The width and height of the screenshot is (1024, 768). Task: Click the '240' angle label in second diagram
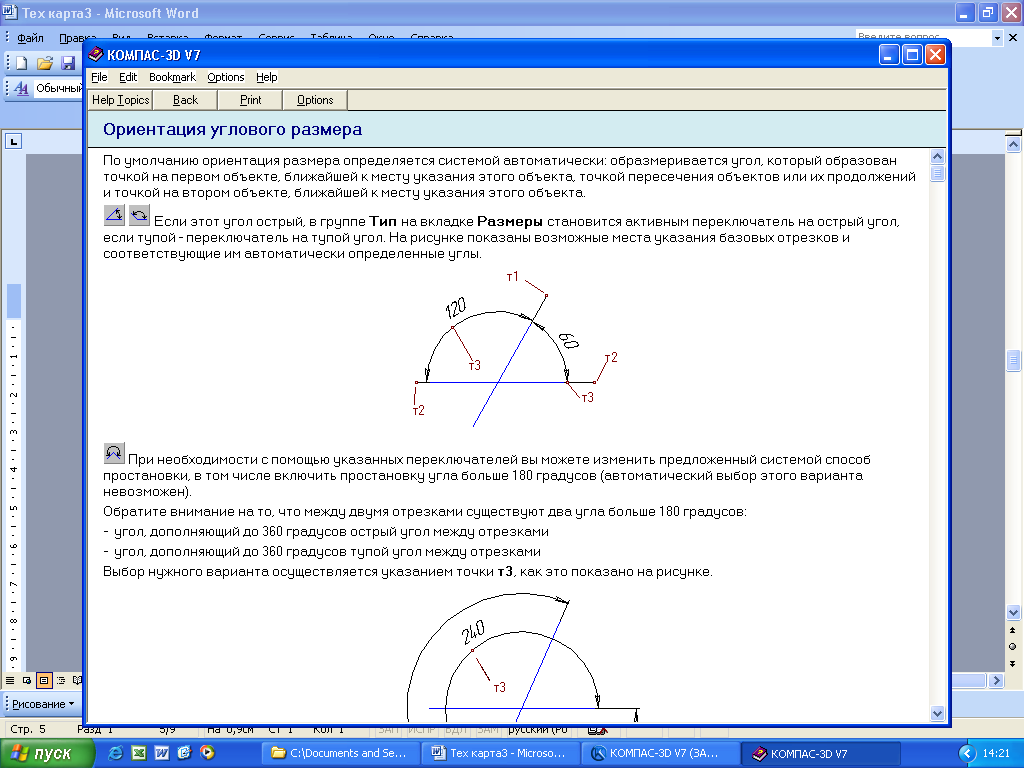pos(473,632)
